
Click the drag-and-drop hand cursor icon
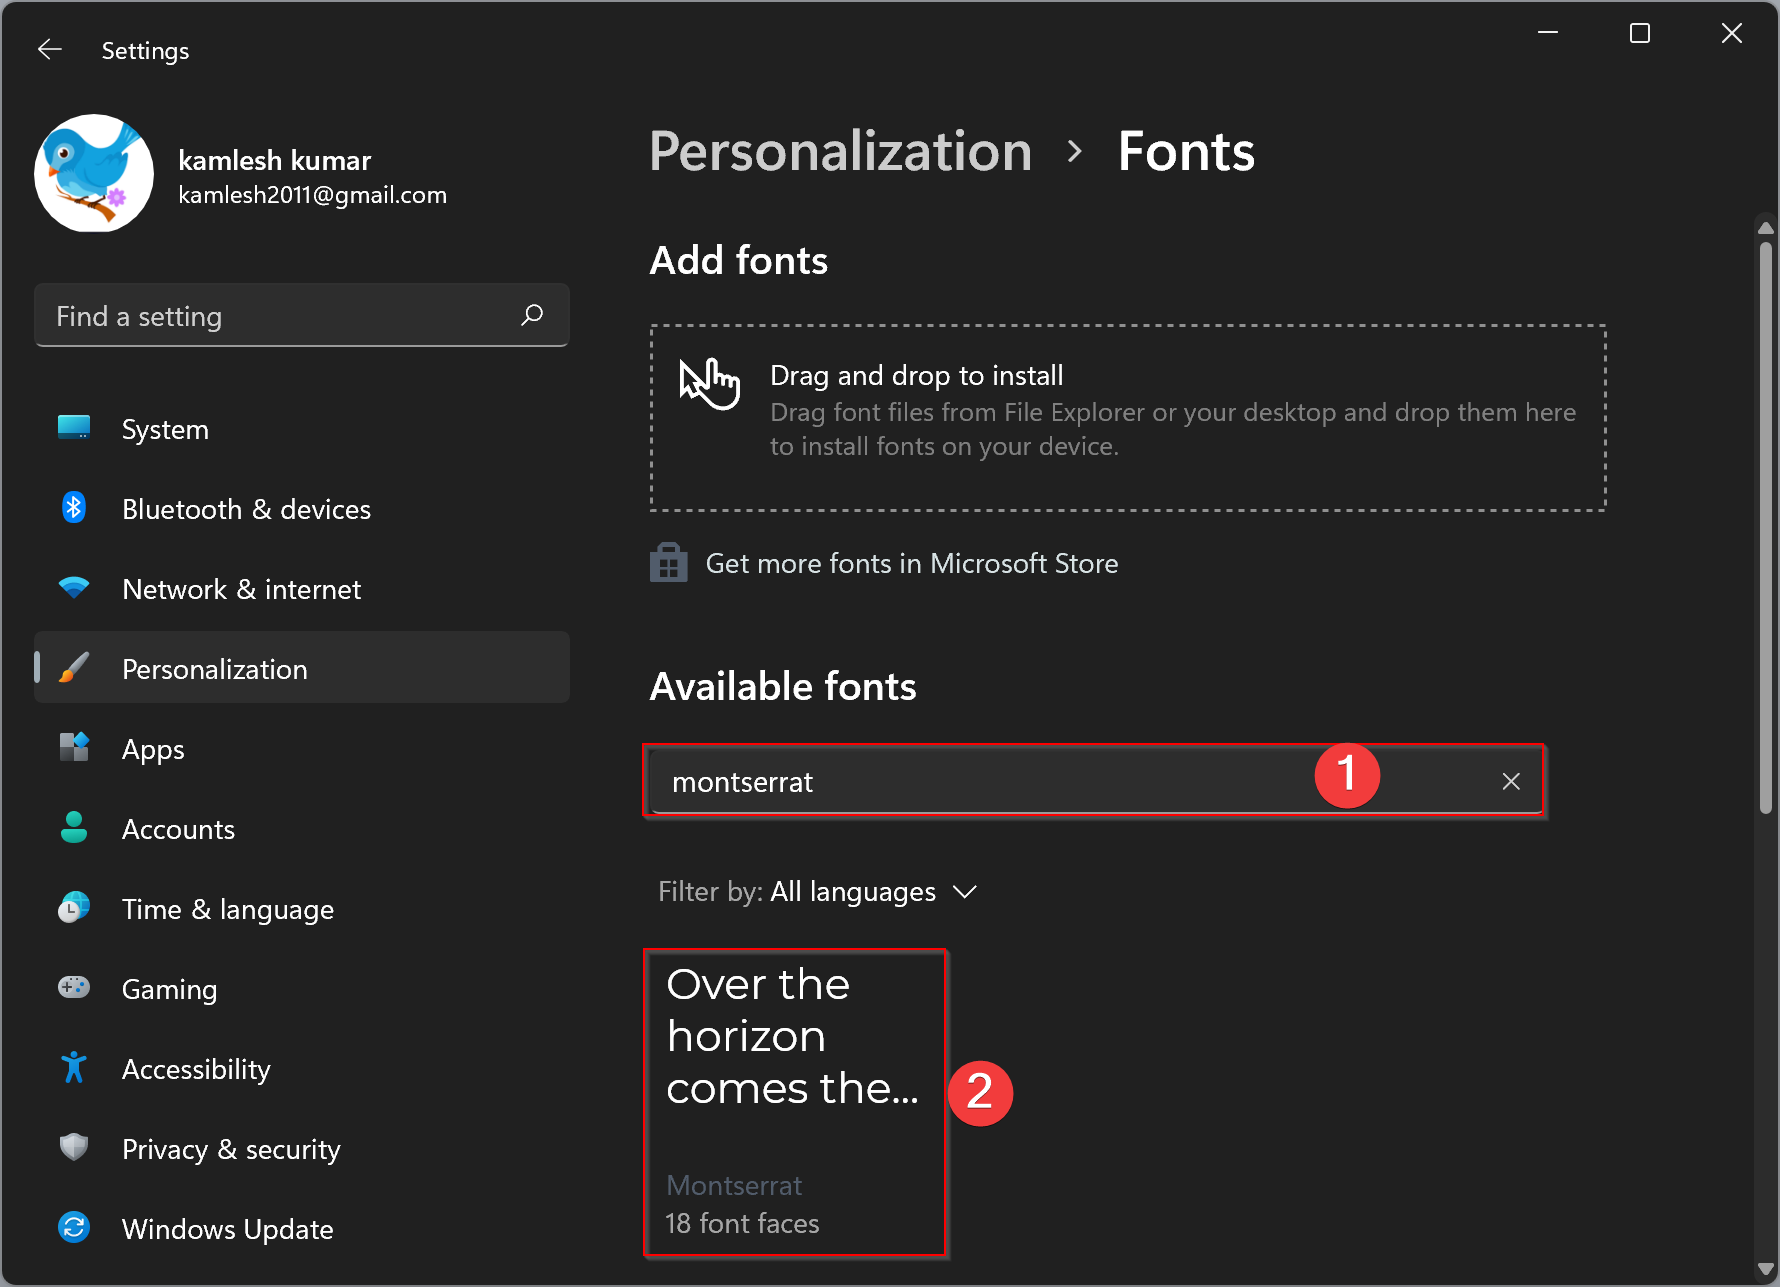point(709,383)
